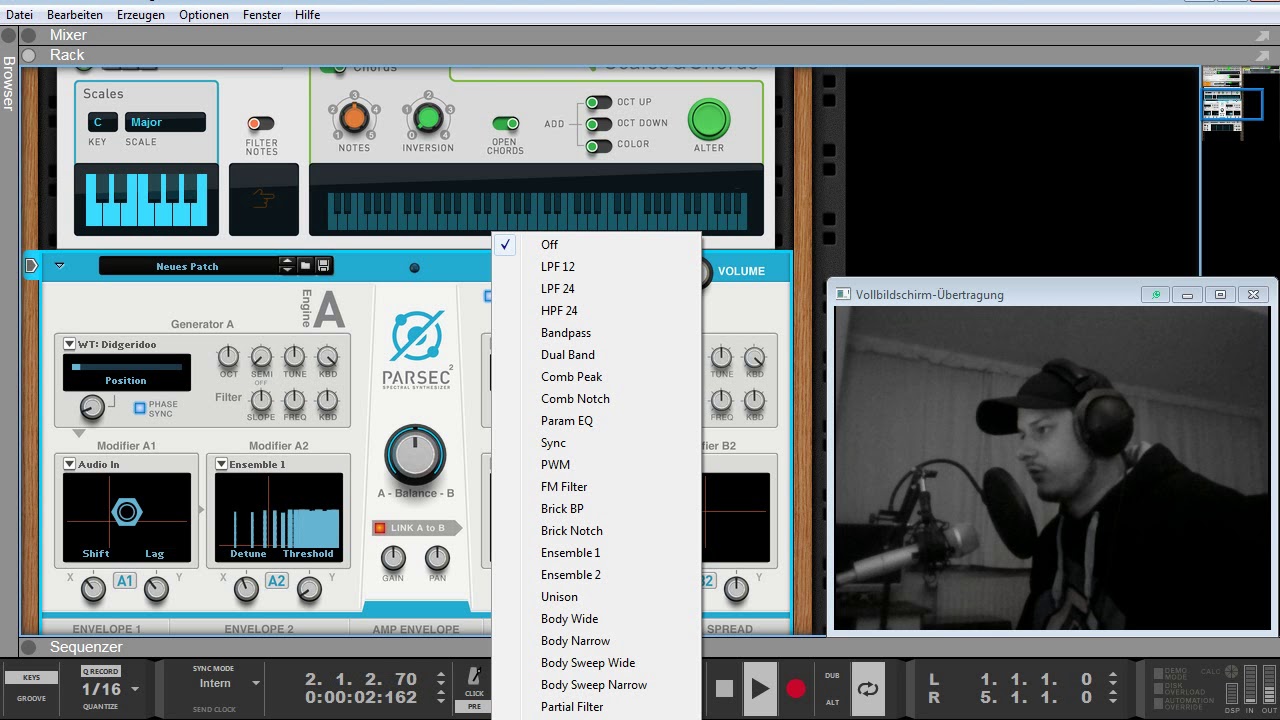1280x720 pixels.
Task: Detach the Mixer panel with arrow icon
Action: pos(1262,35)
